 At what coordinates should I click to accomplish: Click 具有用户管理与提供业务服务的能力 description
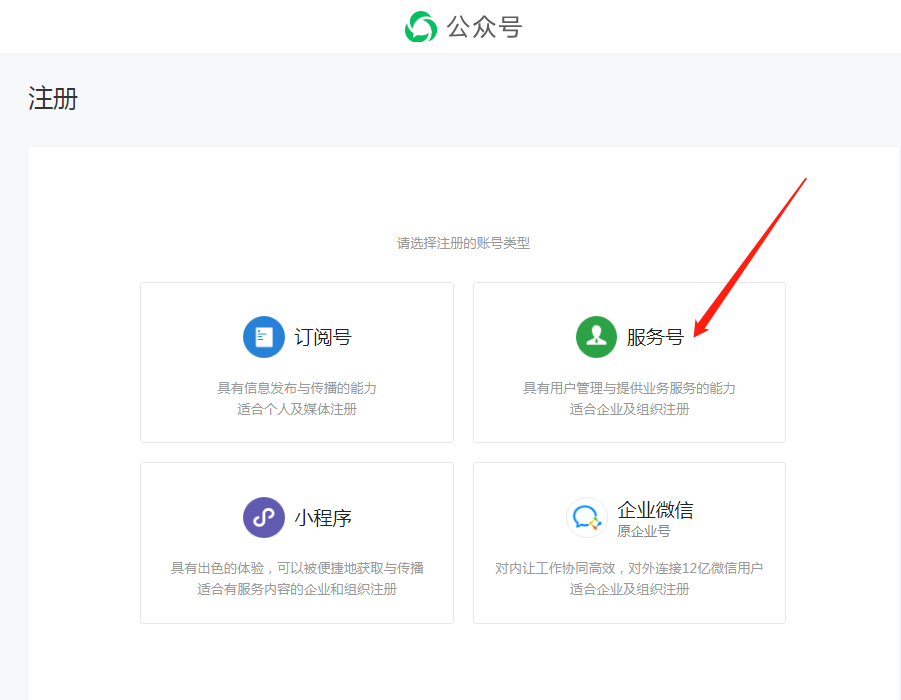tap(629, 388)
